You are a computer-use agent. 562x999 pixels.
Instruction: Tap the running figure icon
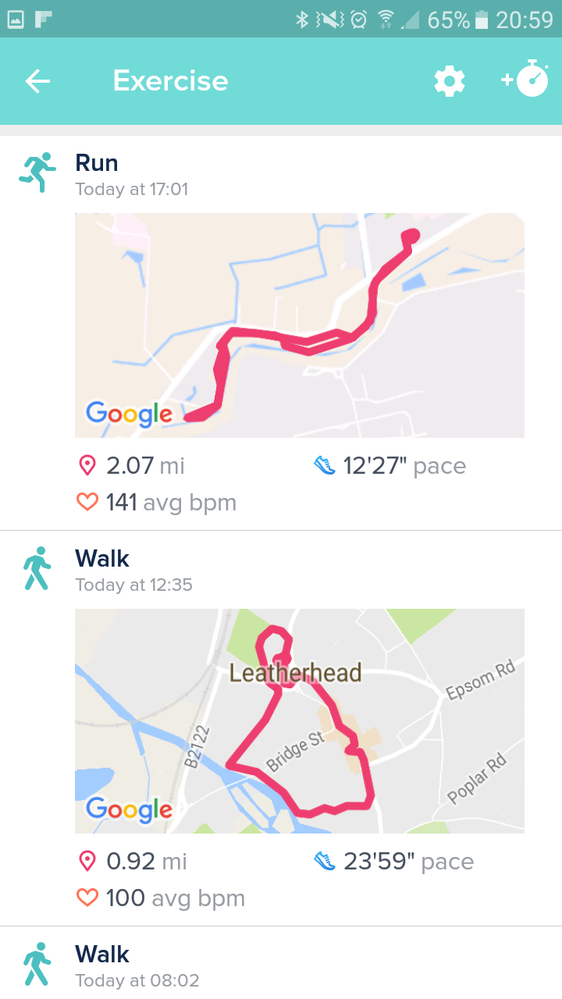[x=37, y=172]
